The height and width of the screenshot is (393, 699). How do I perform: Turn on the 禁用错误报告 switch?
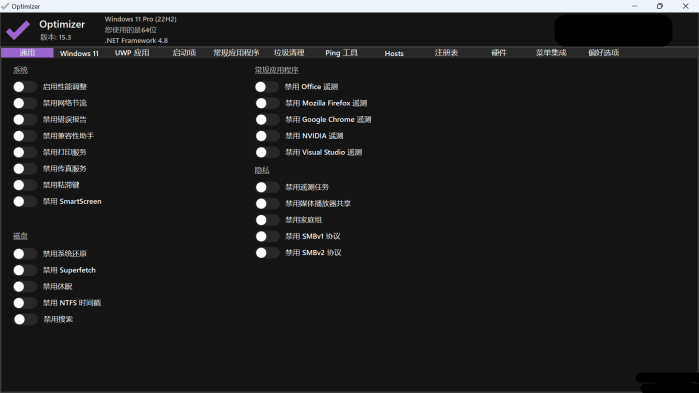point(25,119)
